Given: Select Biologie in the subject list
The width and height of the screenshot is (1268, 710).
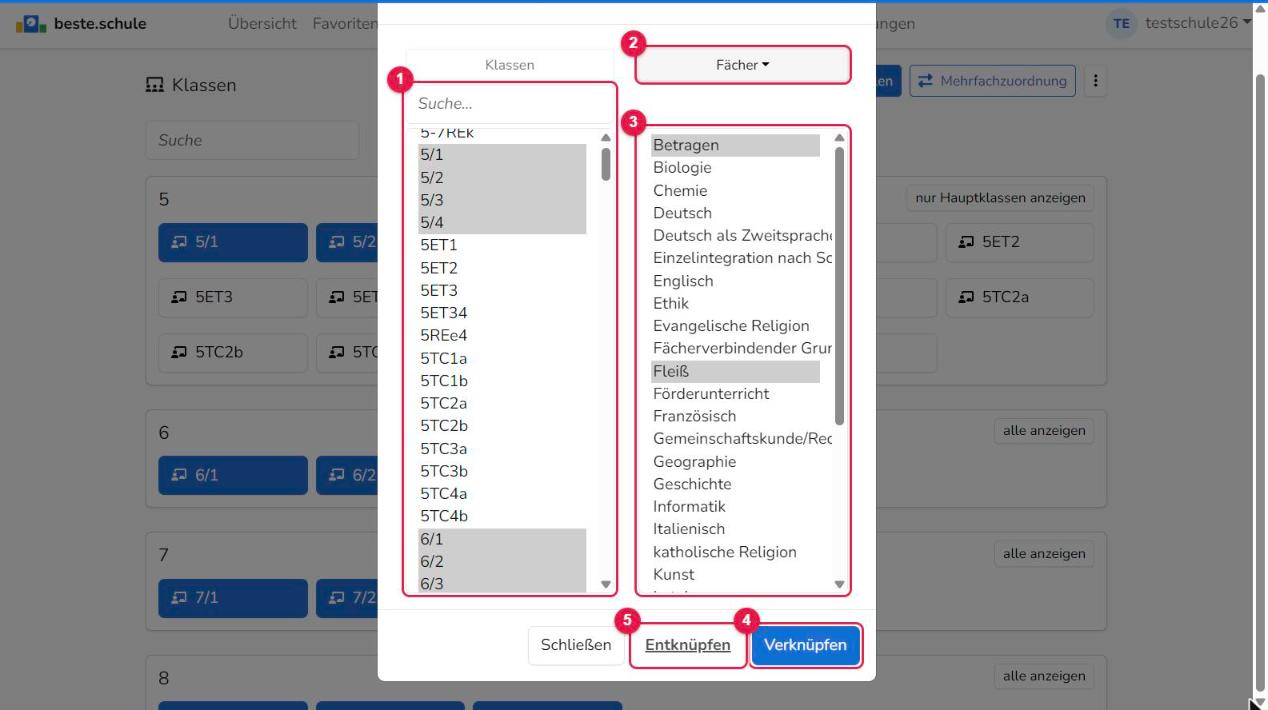Looking at the screenshot, I should pos(735,168).
